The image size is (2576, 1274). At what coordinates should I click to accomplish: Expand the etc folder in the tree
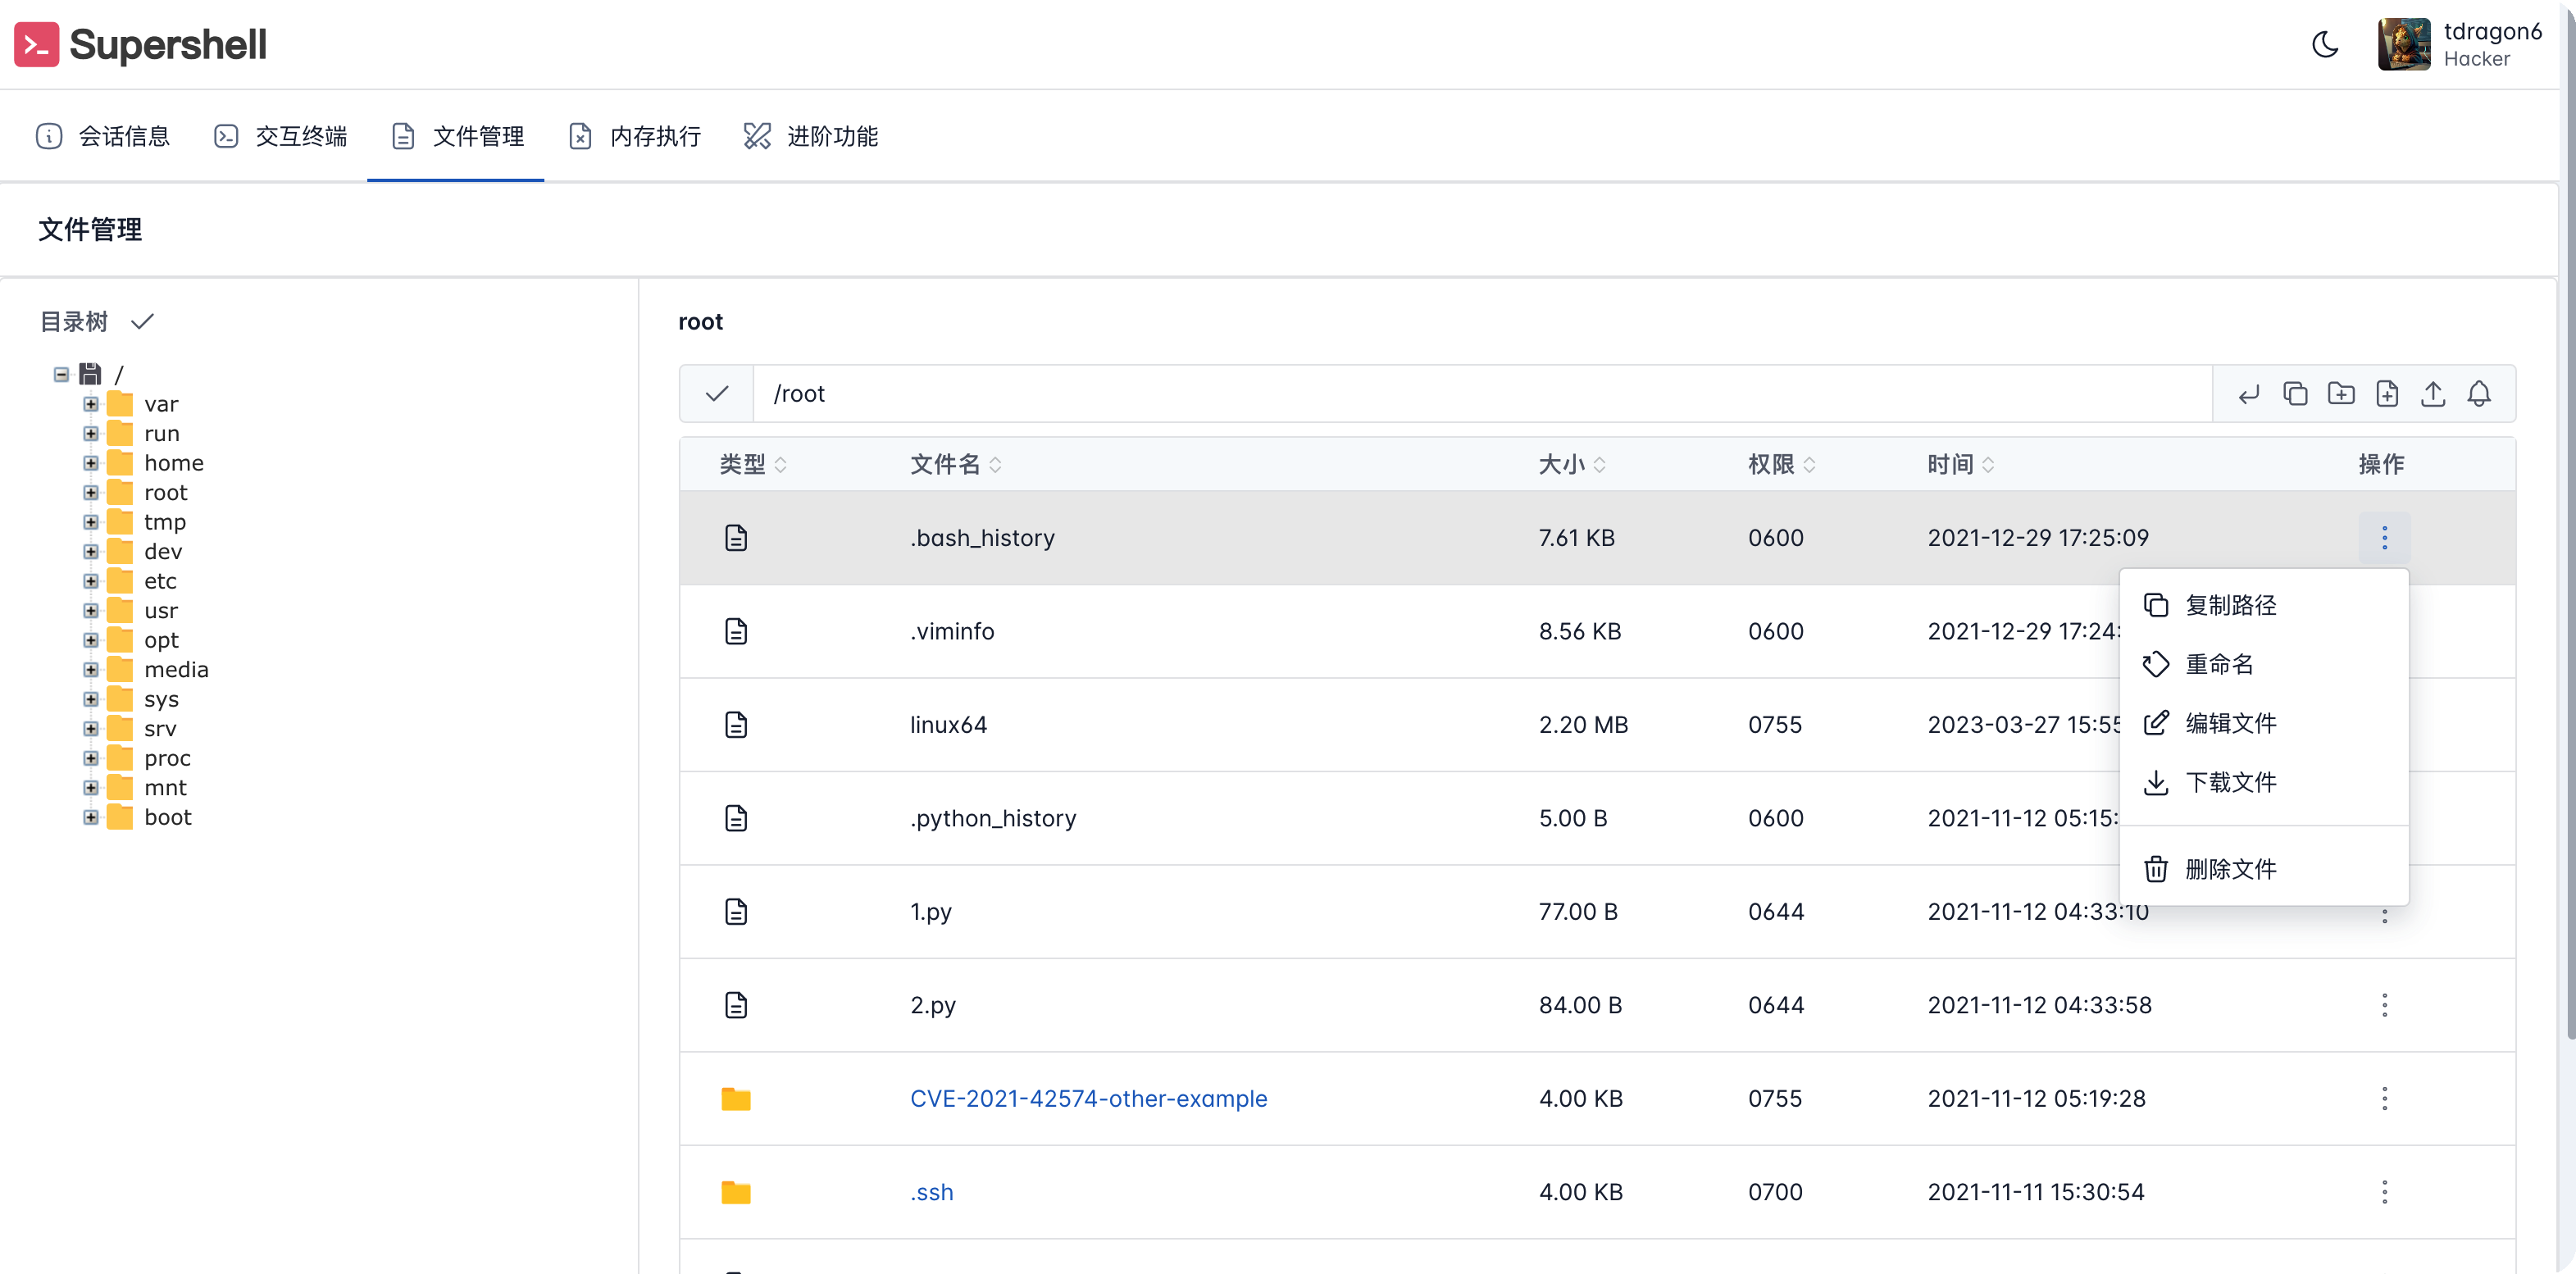(x=89, y=580)
